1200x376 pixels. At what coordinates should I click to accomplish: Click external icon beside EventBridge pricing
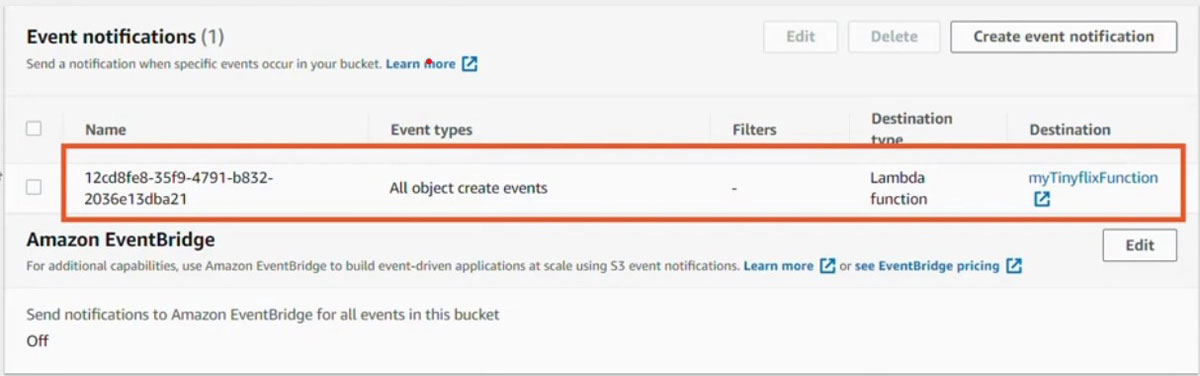tap(1014, 266)
